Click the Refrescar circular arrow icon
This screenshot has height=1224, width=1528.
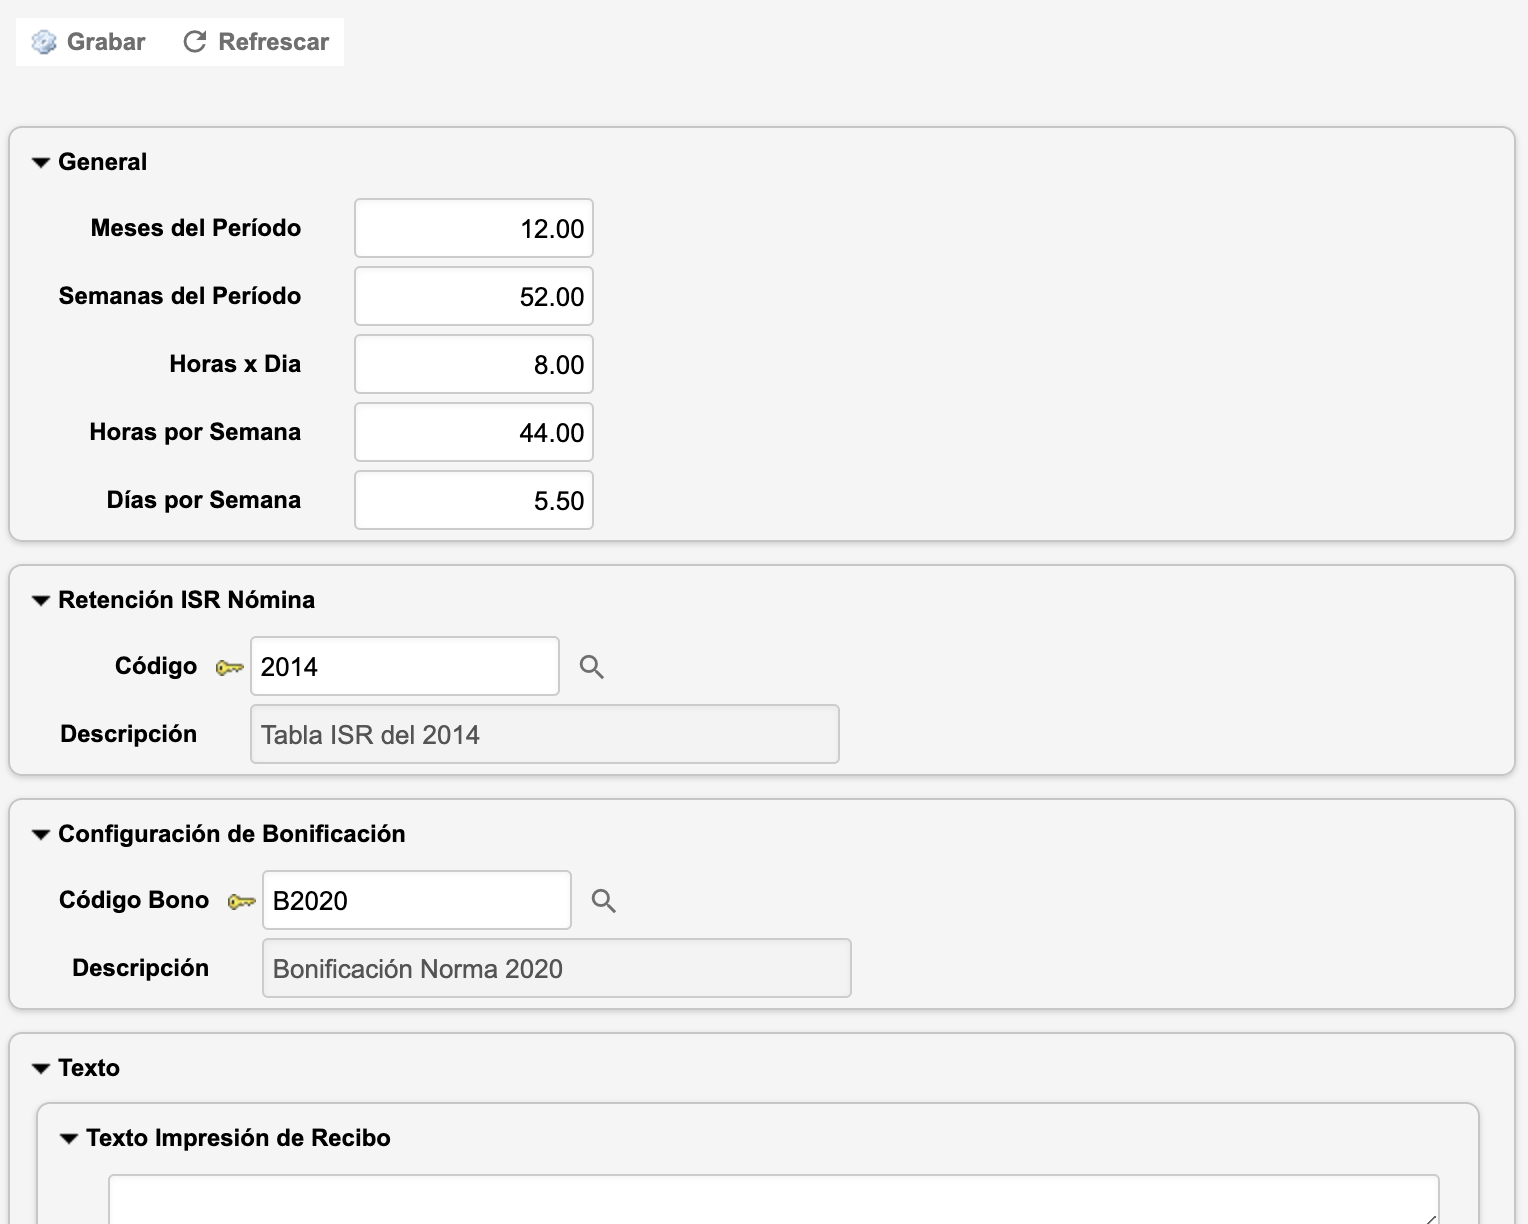(195, 42)
